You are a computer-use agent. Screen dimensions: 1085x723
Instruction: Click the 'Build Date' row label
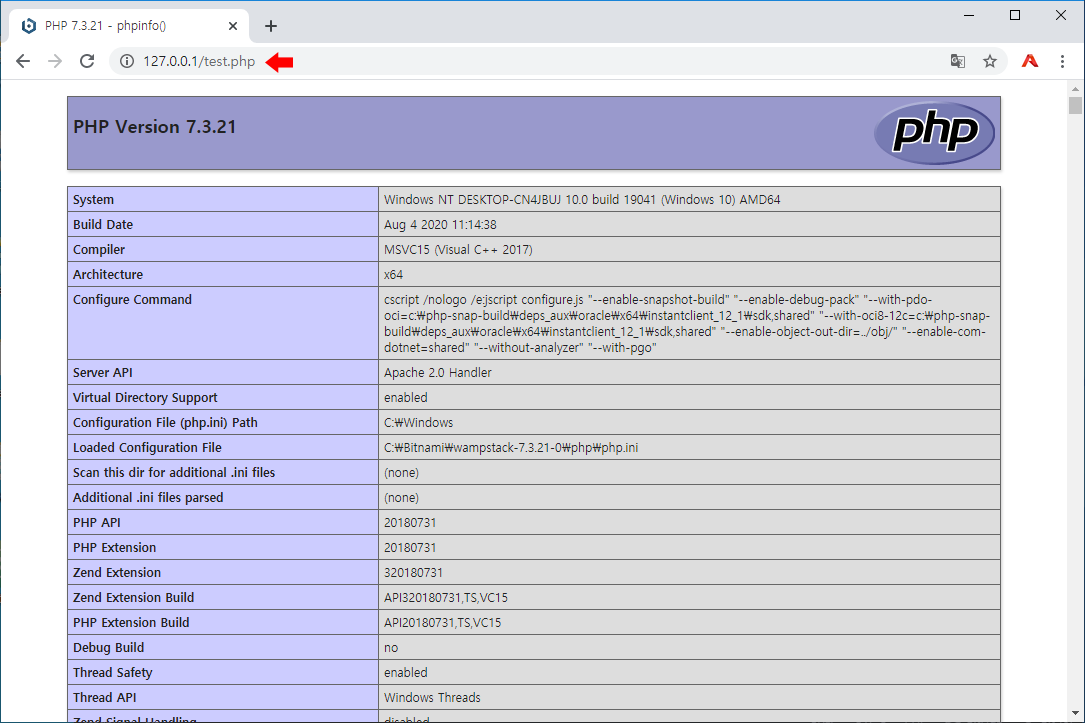[x=102, y=225]
